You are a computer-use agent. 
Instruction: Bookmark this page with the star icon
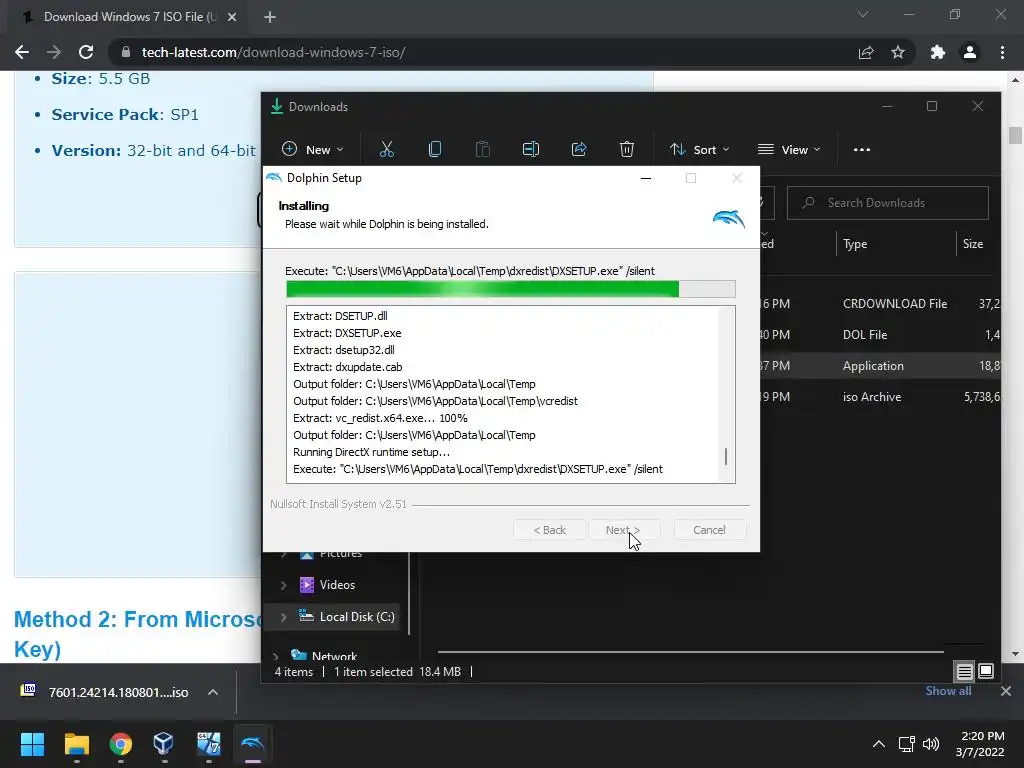pyautogui.click(x=898, y=52)
